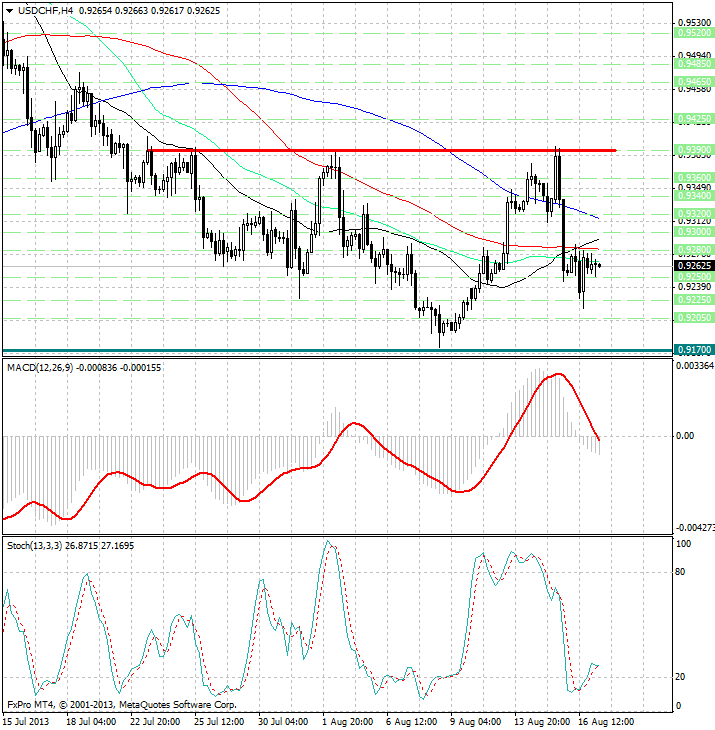Click the 9 Aug 04:00 time label

[x=475, y=722]
